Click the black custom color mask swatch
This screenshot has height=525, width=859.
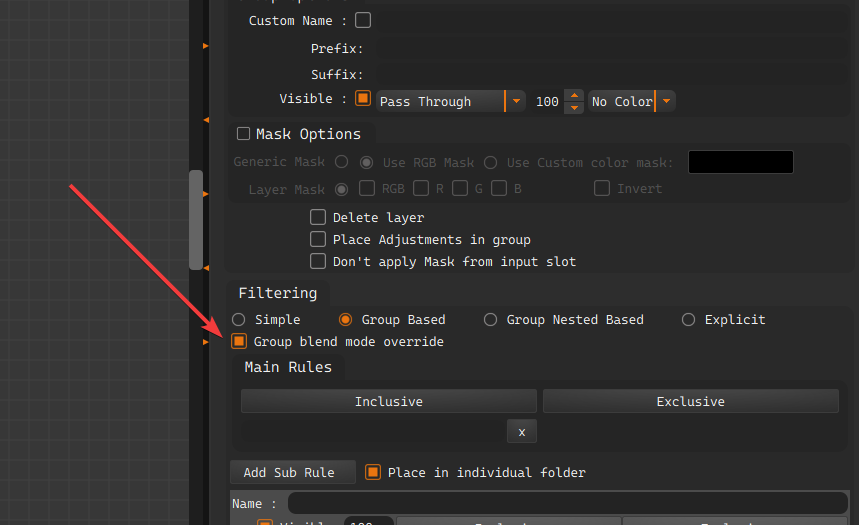(x=740, y=162)
